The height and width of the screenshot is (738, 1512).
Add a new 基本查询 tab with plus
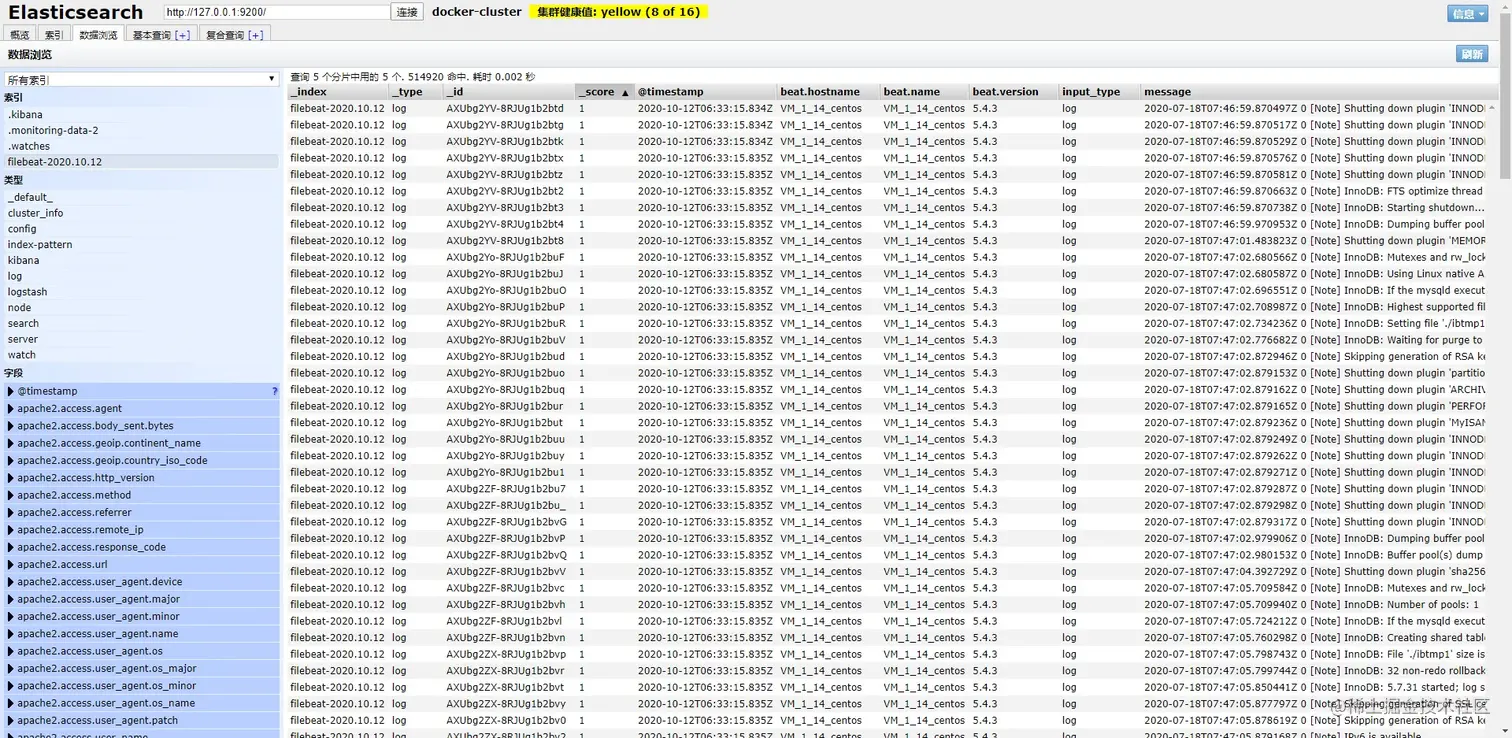182,35
